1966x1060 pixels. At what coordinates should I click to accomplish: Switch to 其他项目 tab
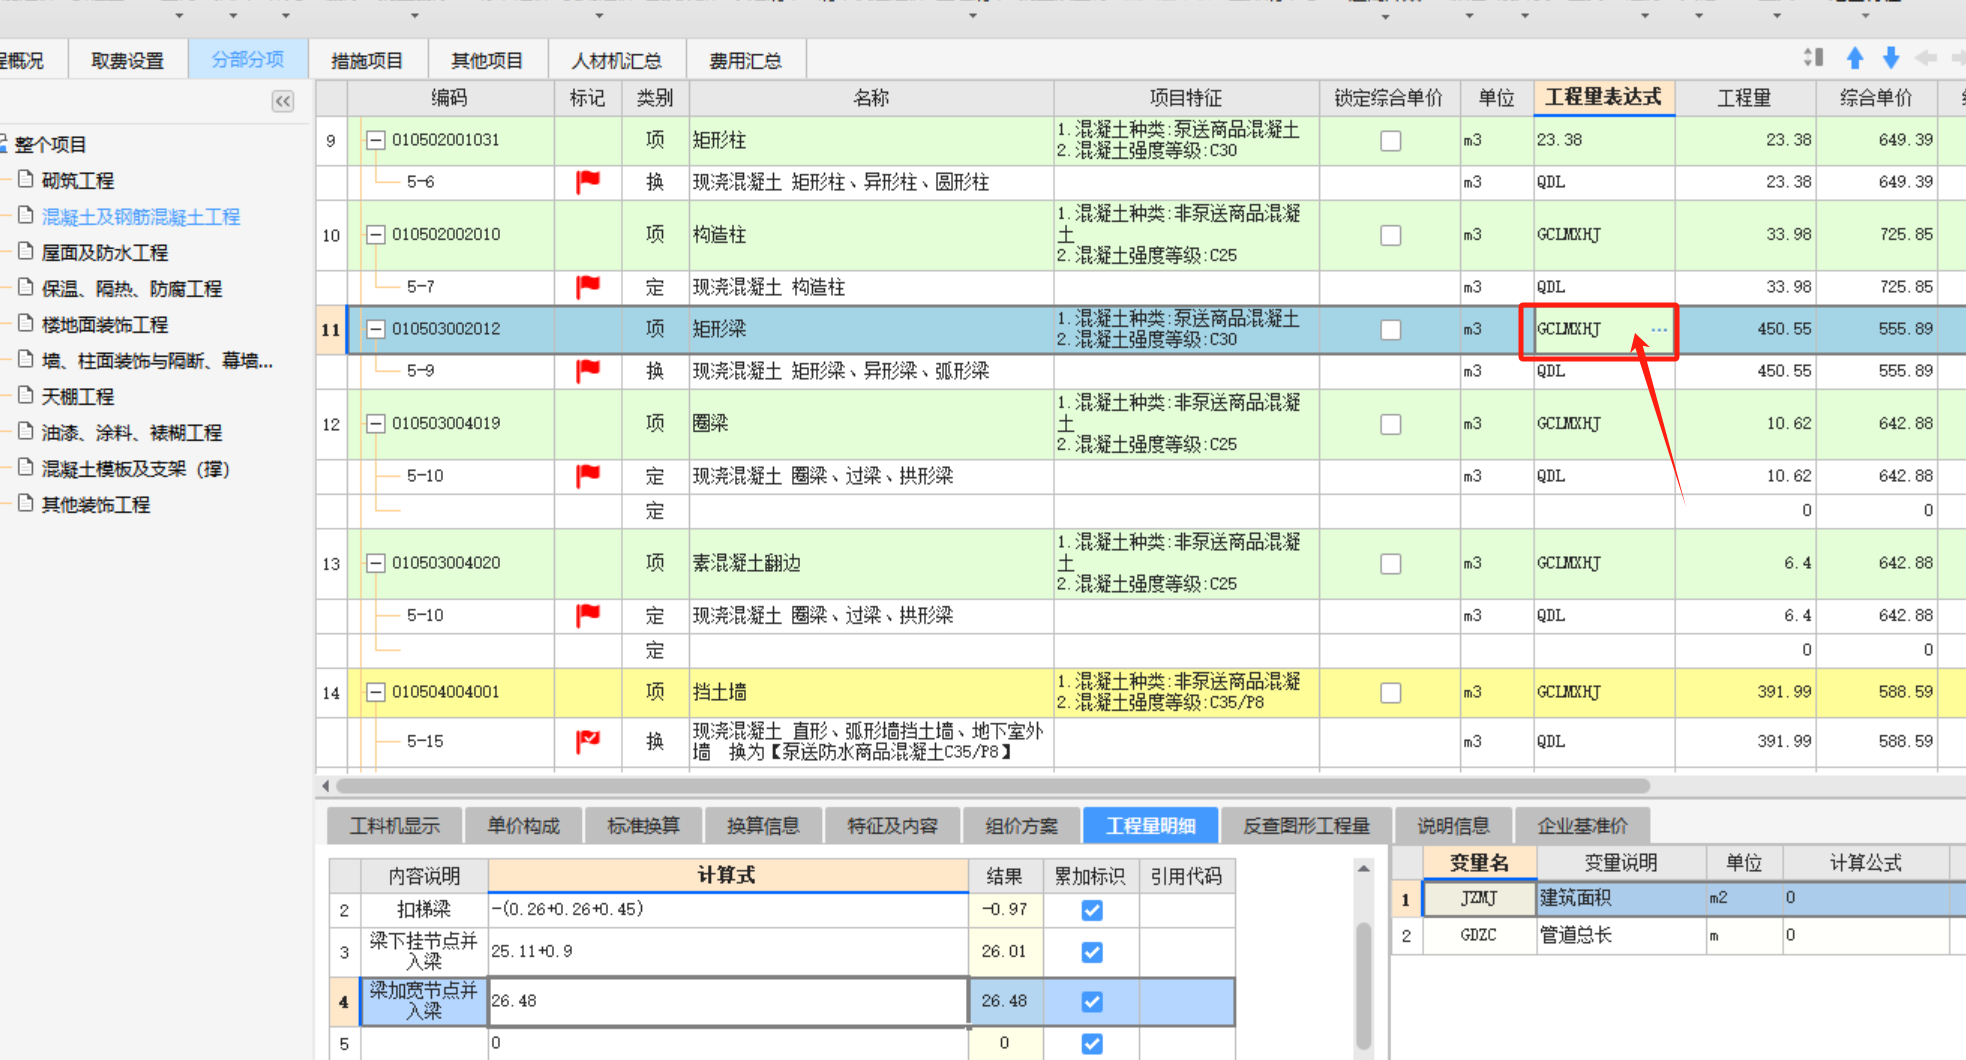[487, 61]
